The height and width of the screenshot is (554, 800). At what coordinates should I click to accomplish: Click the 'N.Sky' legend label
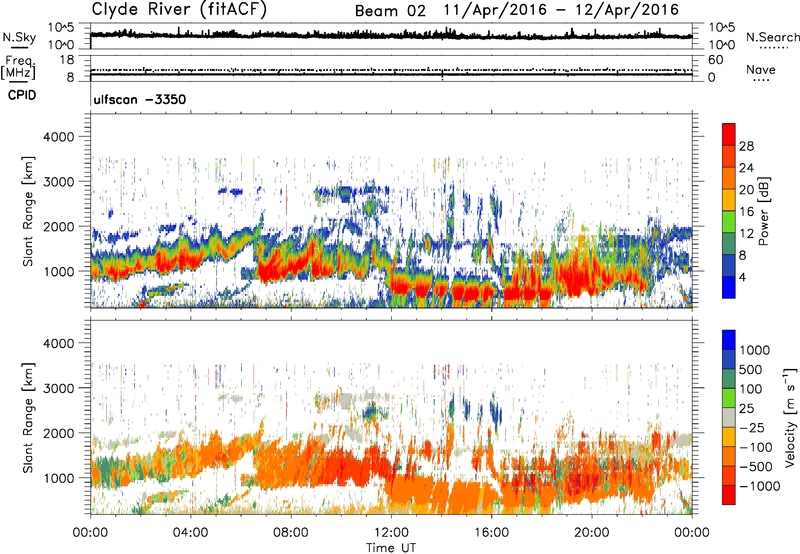click(x=19, y=37)
